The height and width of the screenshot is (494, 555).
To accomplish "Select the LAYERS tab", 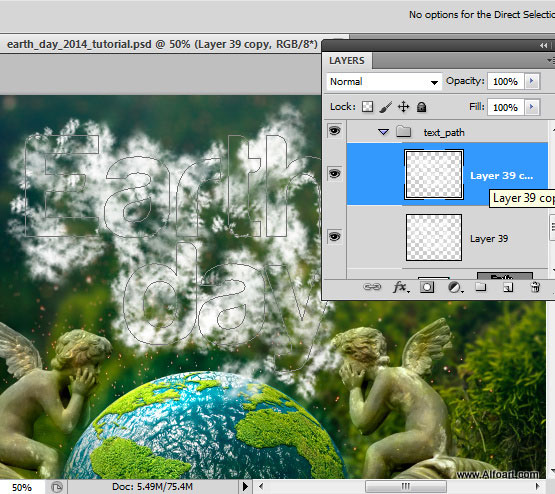I will [x=347, y=61].
